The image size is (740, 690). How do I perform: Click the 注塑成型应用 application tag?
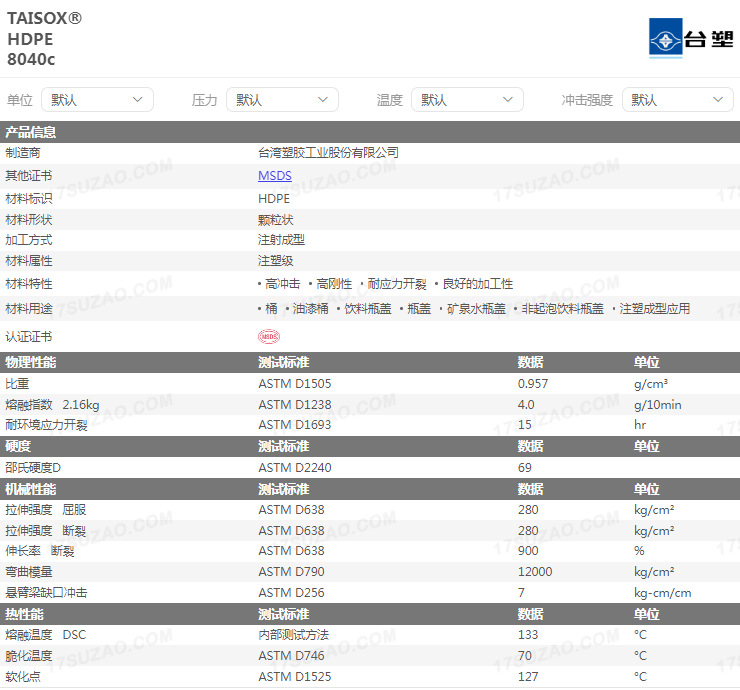[655, 309]
